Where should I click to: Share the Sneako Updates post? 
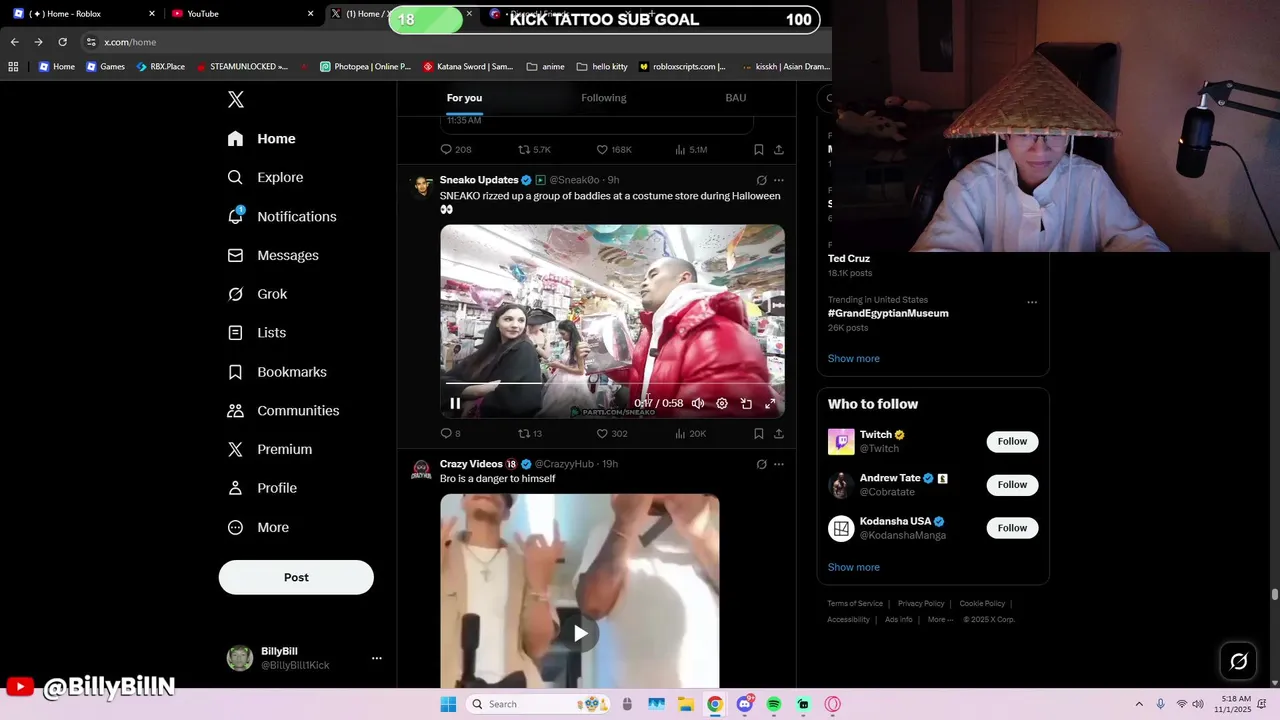click(779, 433)
